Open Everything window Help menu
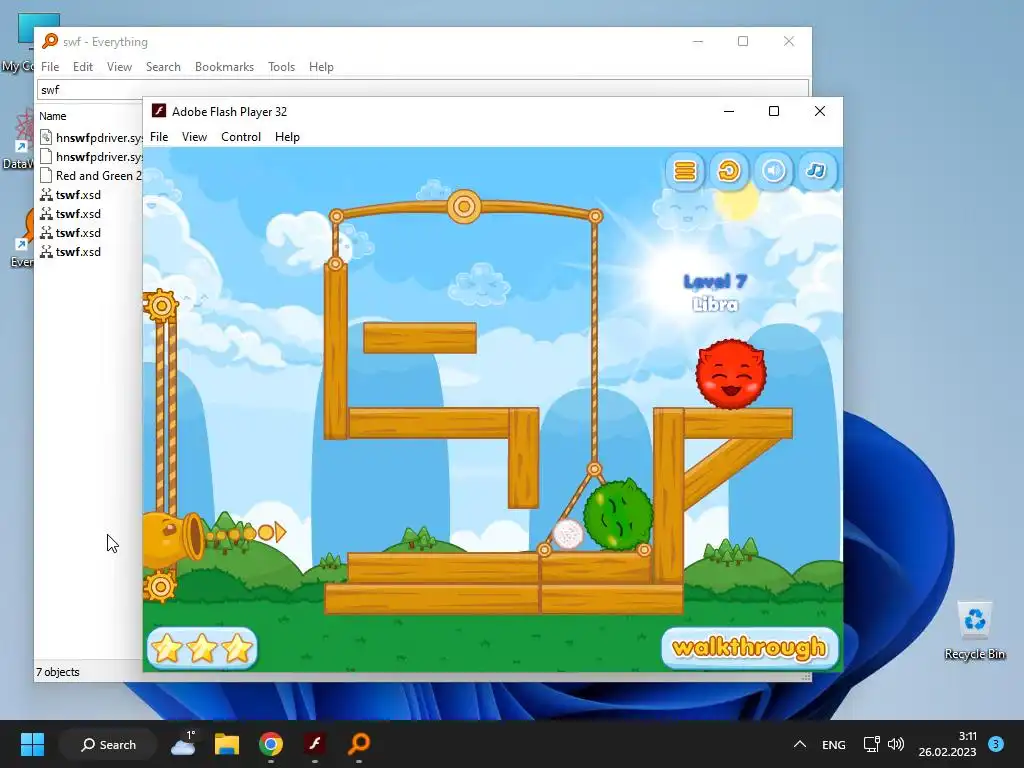This screenshot has height=768, width=1024. click(x=321, y=67)
